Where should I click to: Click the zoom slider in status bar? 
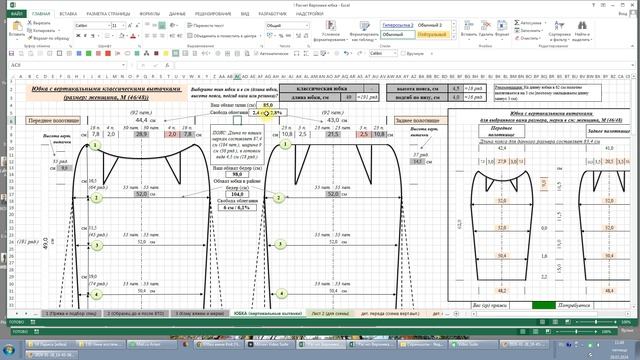[596, 322]
